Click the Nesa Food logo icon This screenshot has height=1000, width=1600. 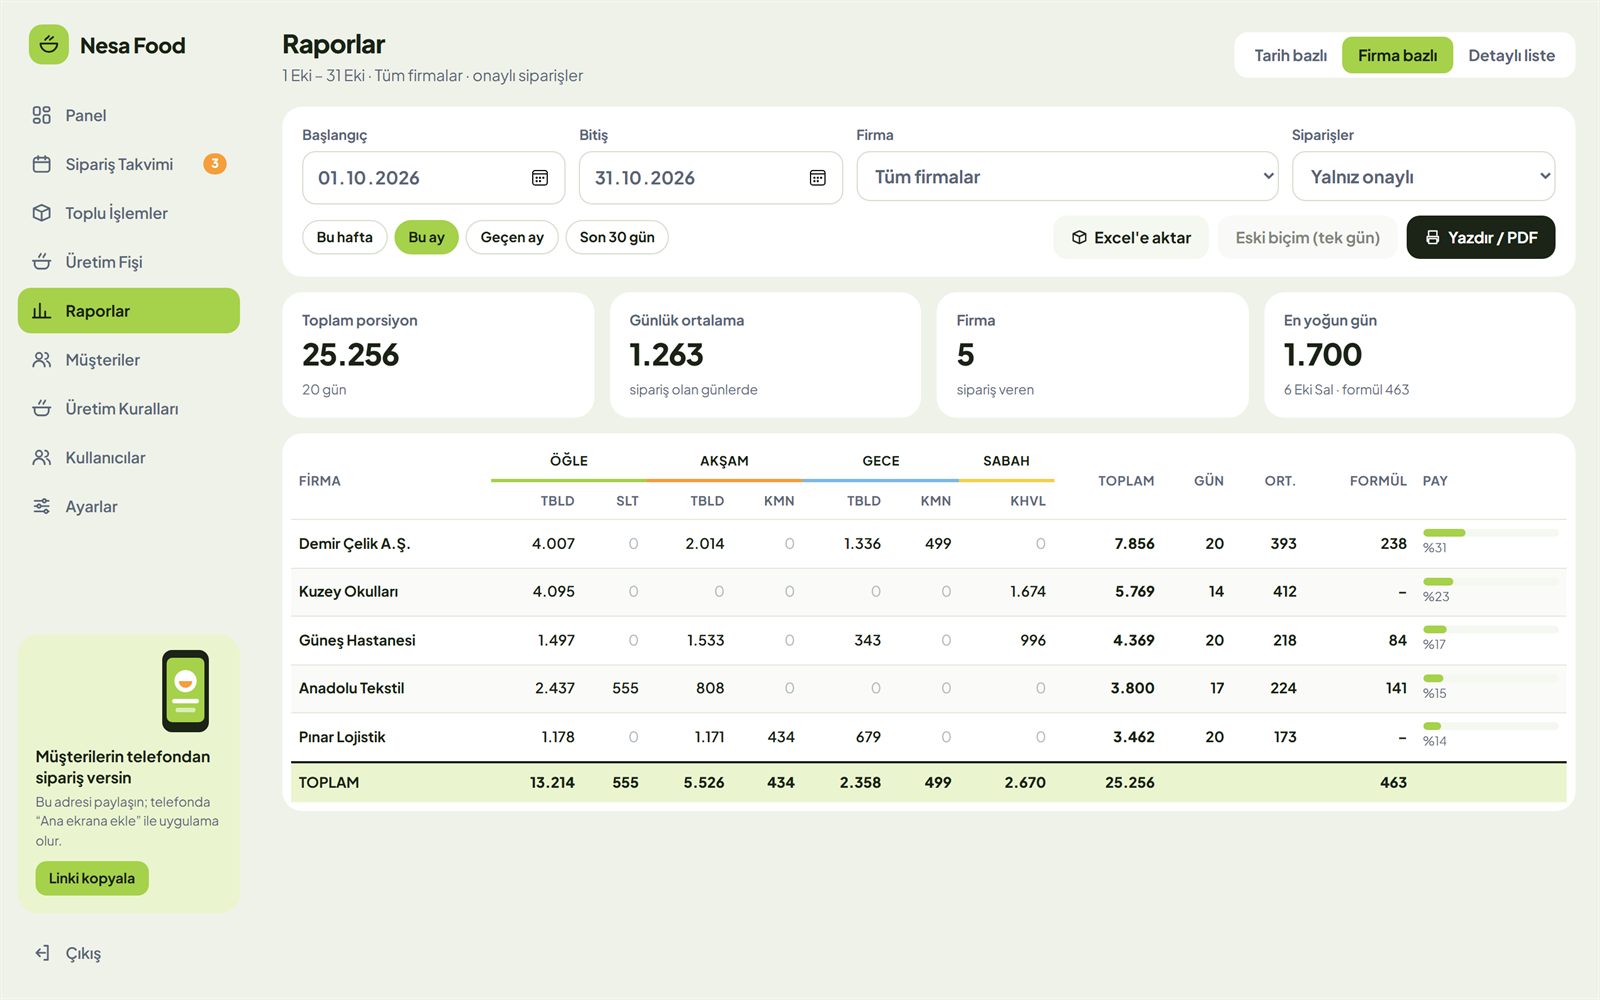click(49, 45)
